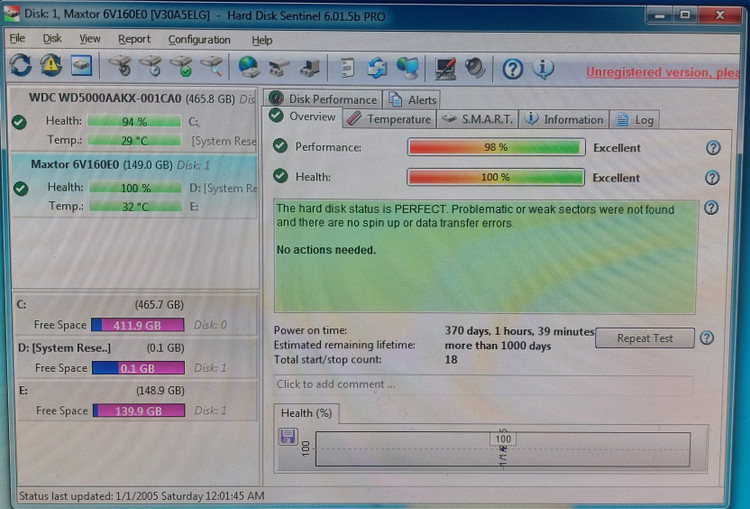The height and width of the screenshot is (509, 750).
Task: Click the C: free space 411.9 GB bar
Action: click(x=138, y=325)
